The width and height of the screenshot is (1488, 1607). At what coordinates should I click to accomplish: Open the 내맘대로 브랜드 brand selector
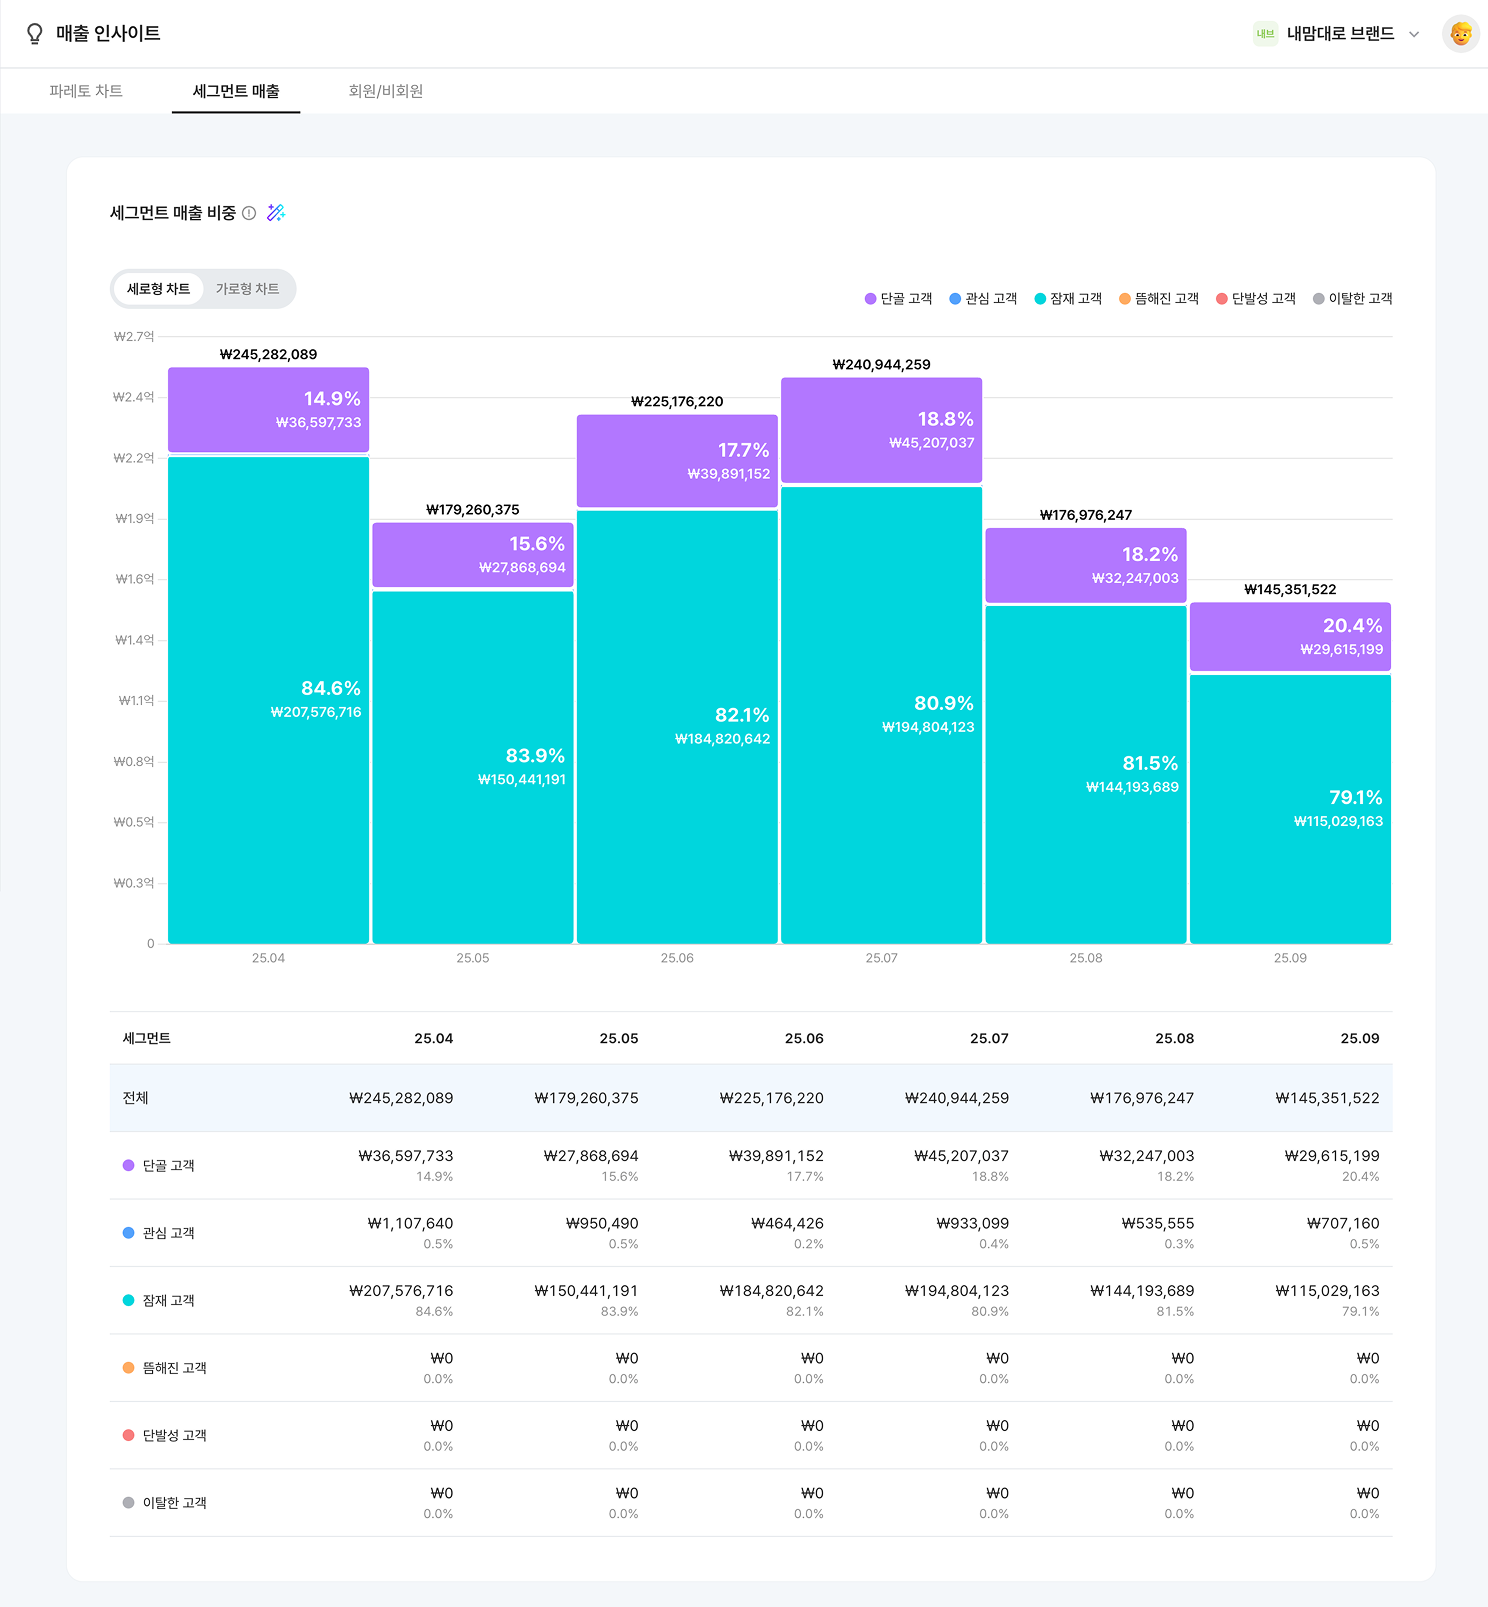point(1339,34)
